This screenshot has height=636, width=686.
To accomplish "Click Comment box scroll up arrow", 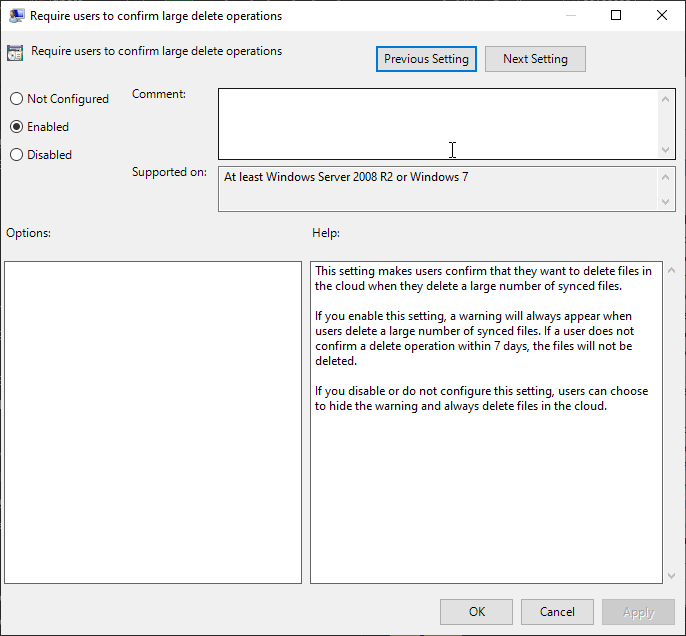I will point(667,98).
